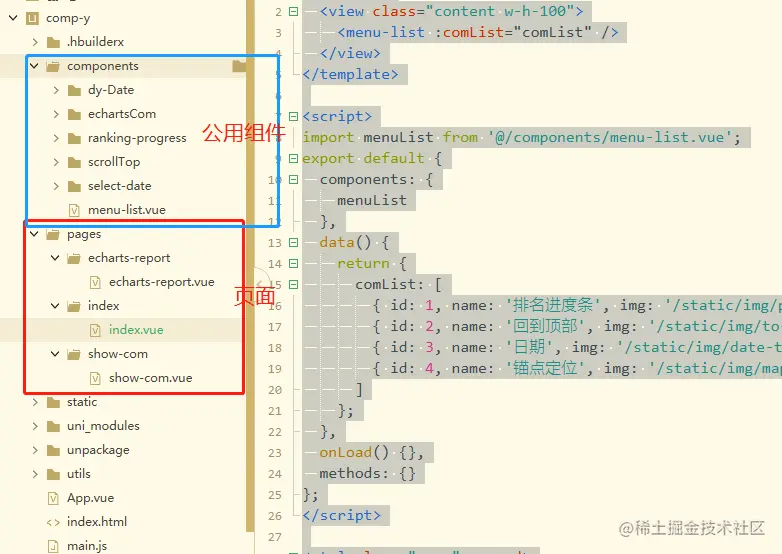
Task: Click the unpackage folder icon
Action: 53,450
